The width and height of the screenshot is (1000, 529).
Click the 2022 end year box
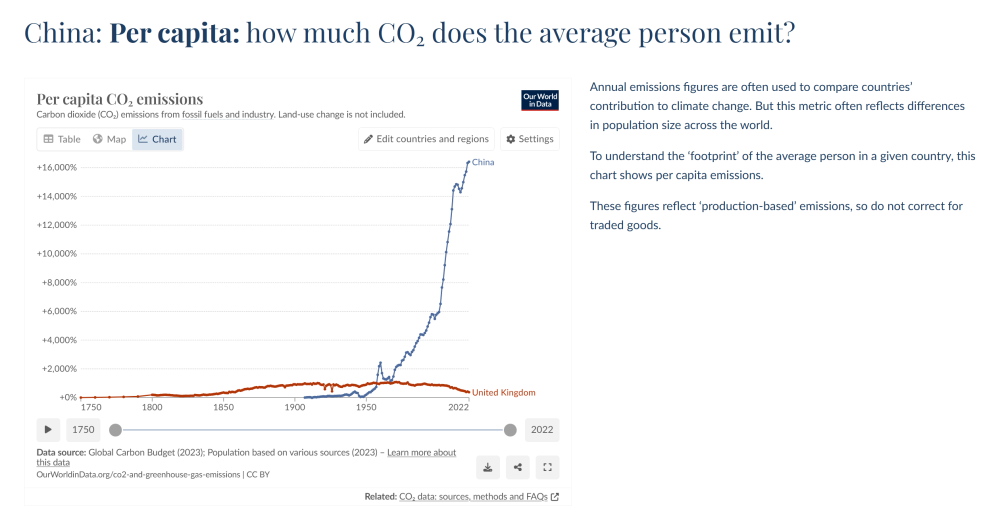542,429
